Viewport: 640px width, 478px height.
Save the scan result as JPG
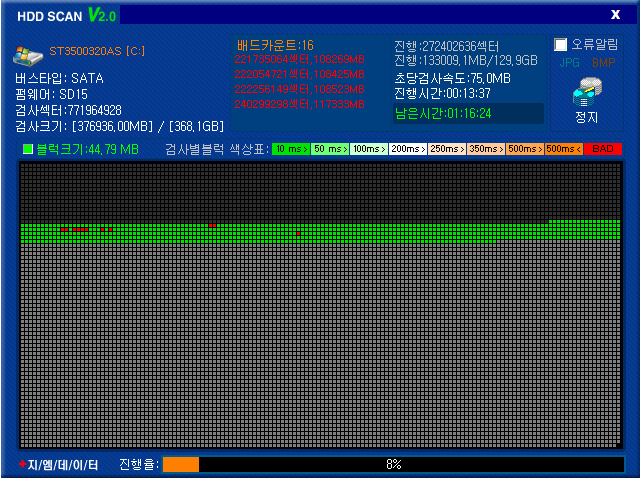pos(569,62)
